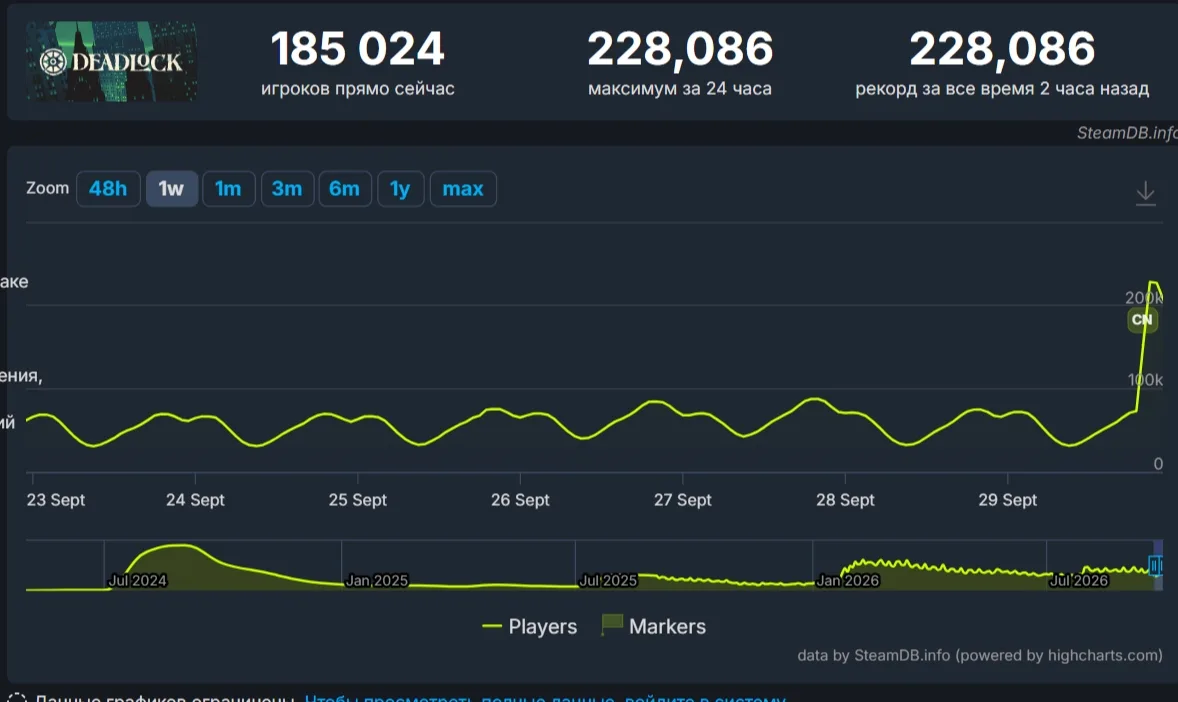Click the 'игроков прямо сейчас' label
The height and width of the screenshot is (702, 1178).
click(x=358, y=89)
